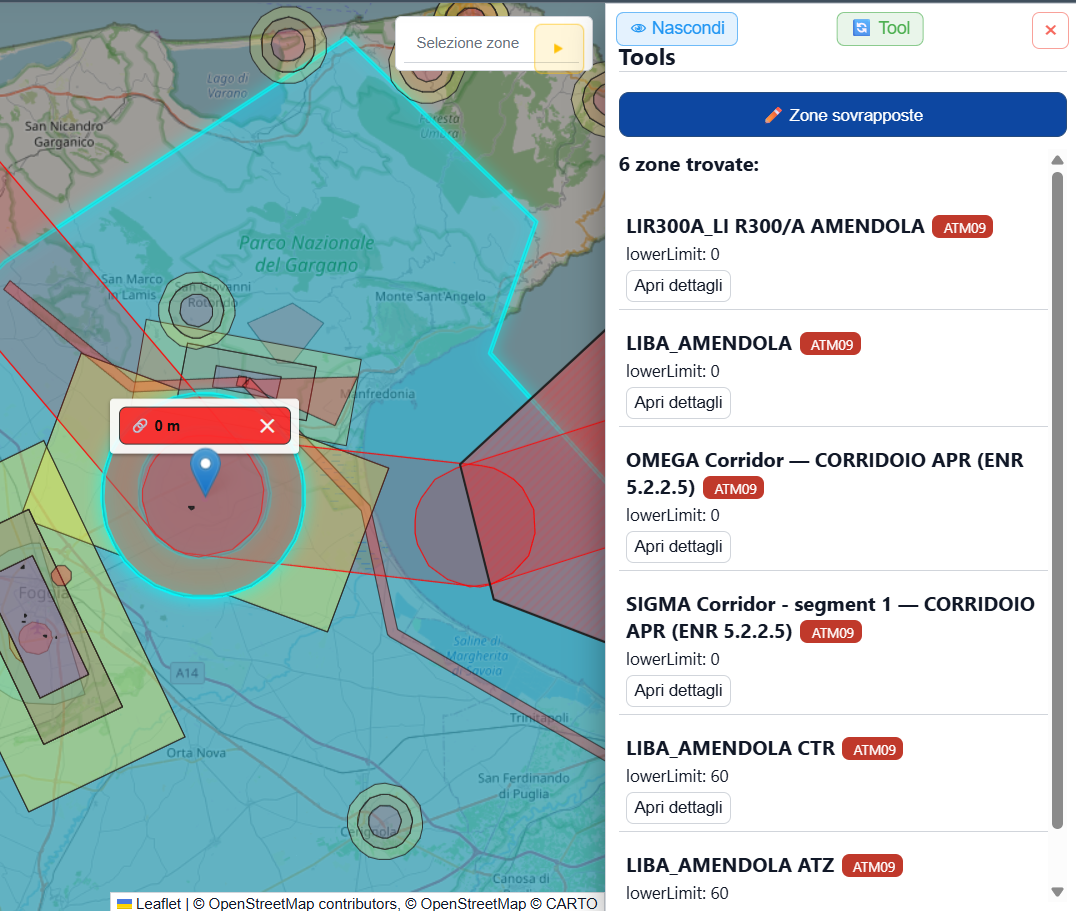Click the scrollbar down arrow

pos(1057,892)
